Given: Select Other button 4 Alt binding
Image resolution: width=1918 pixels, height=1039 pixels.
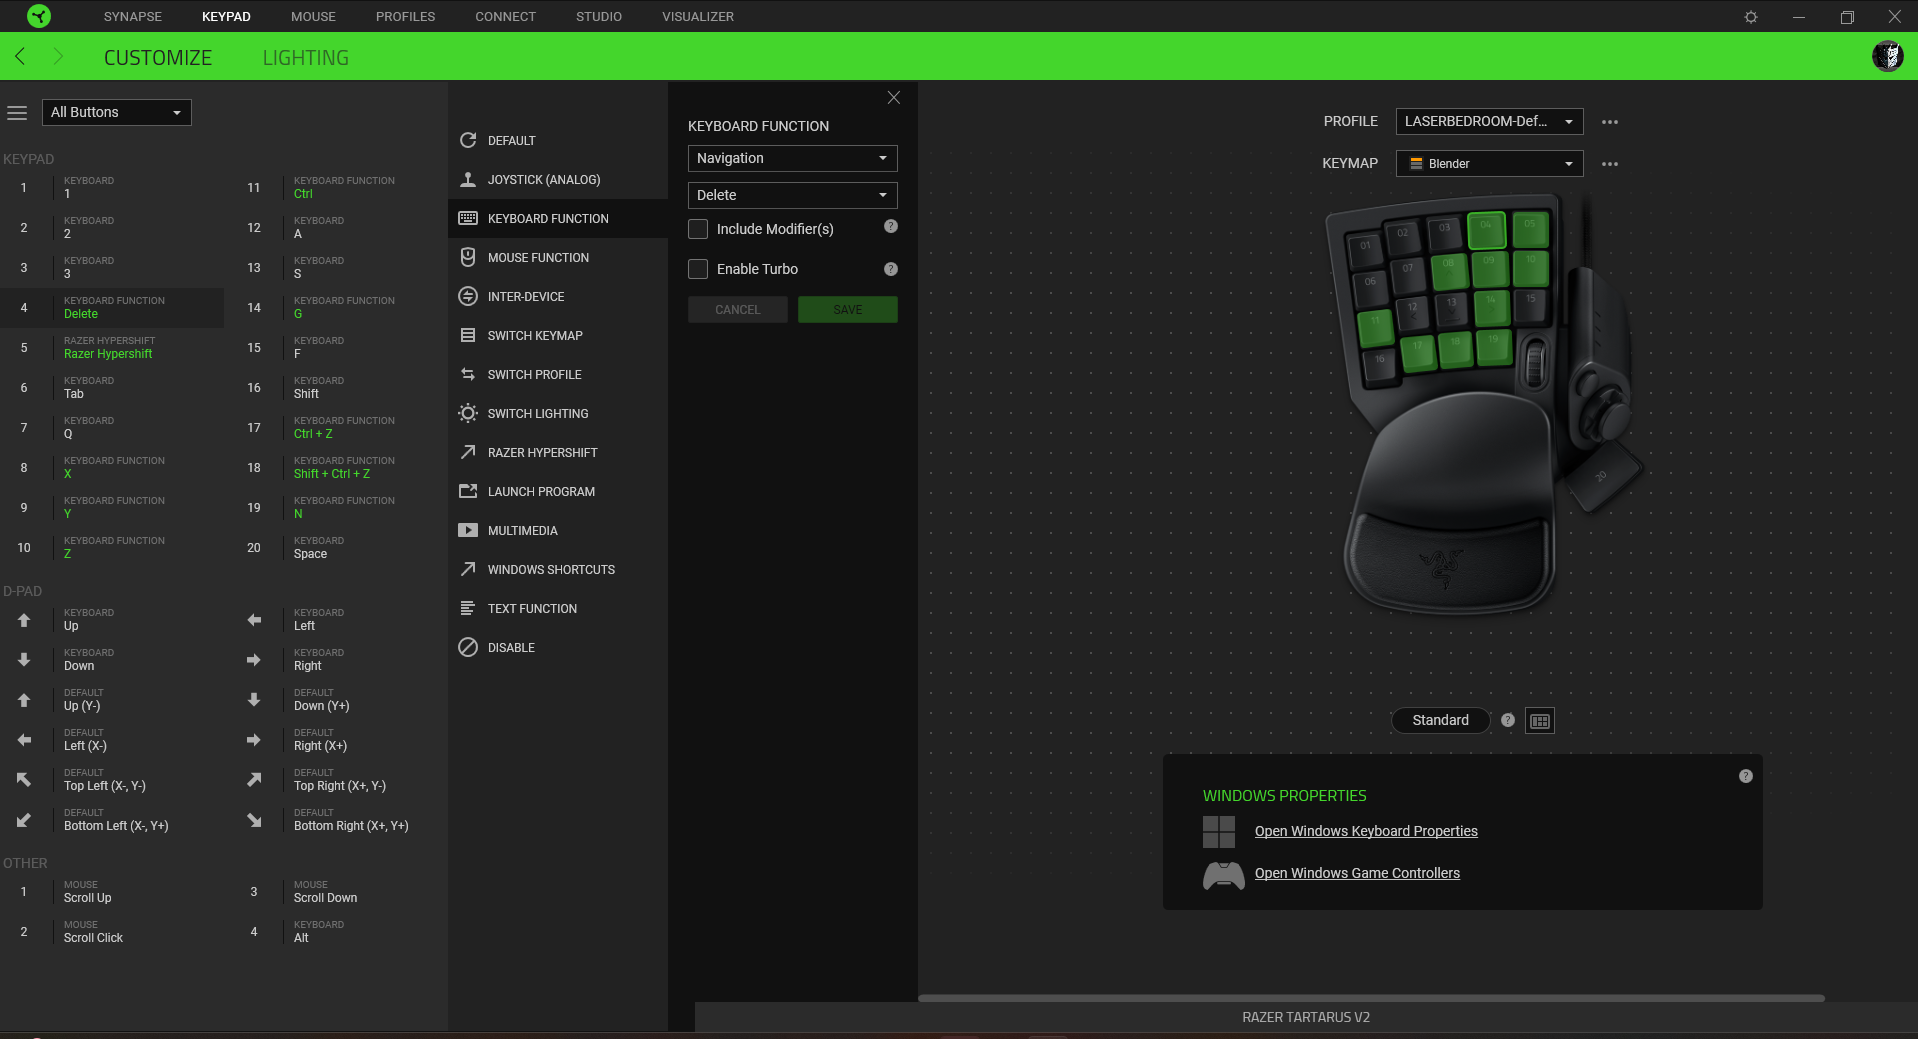Looking at the screenshot, I should point(342,932).
